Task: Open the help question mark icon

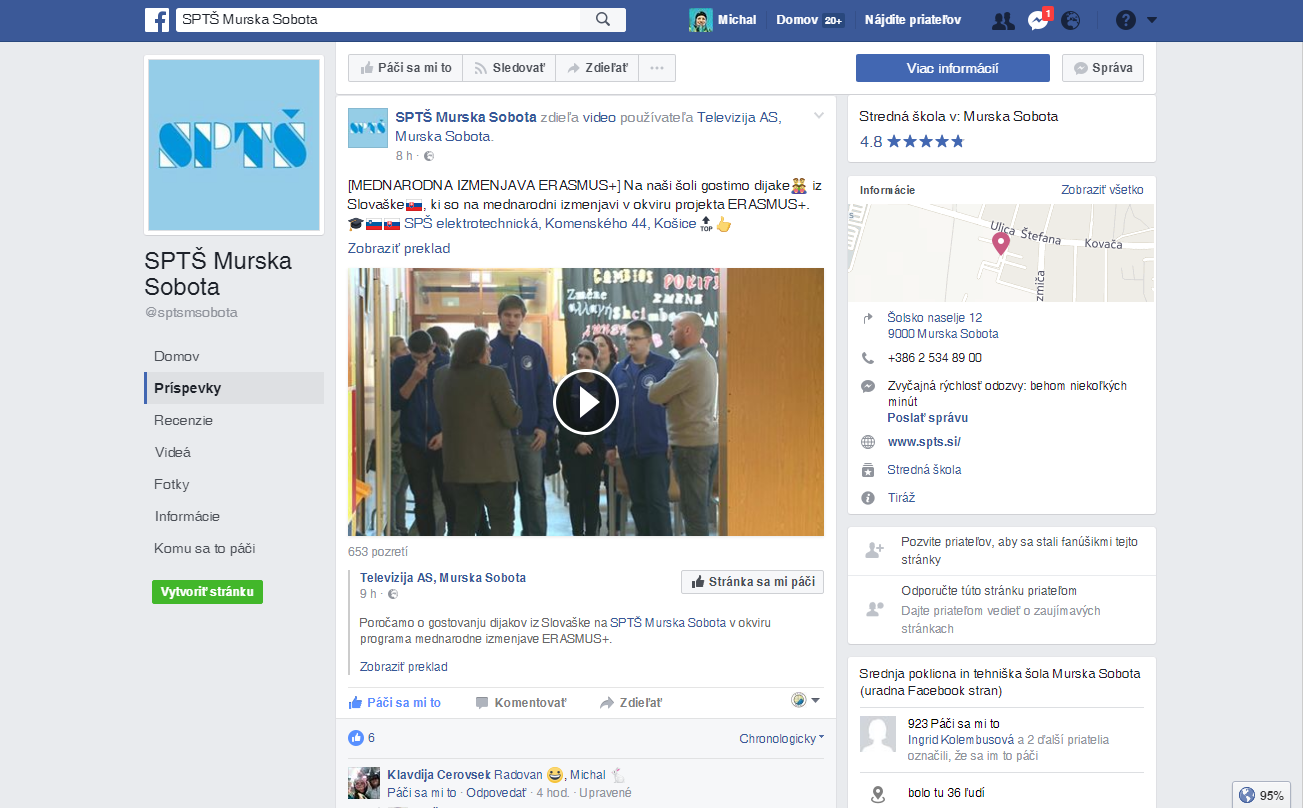Action: tap(1126, 21)
